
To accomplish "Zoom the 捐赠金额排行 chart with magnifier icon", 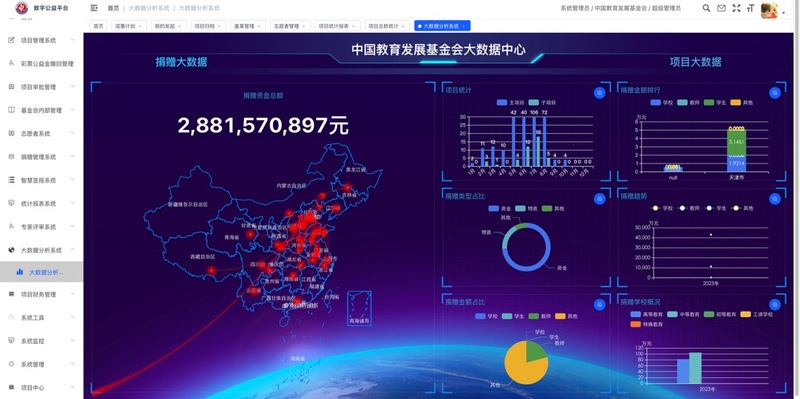I will [x=774, y=93].
